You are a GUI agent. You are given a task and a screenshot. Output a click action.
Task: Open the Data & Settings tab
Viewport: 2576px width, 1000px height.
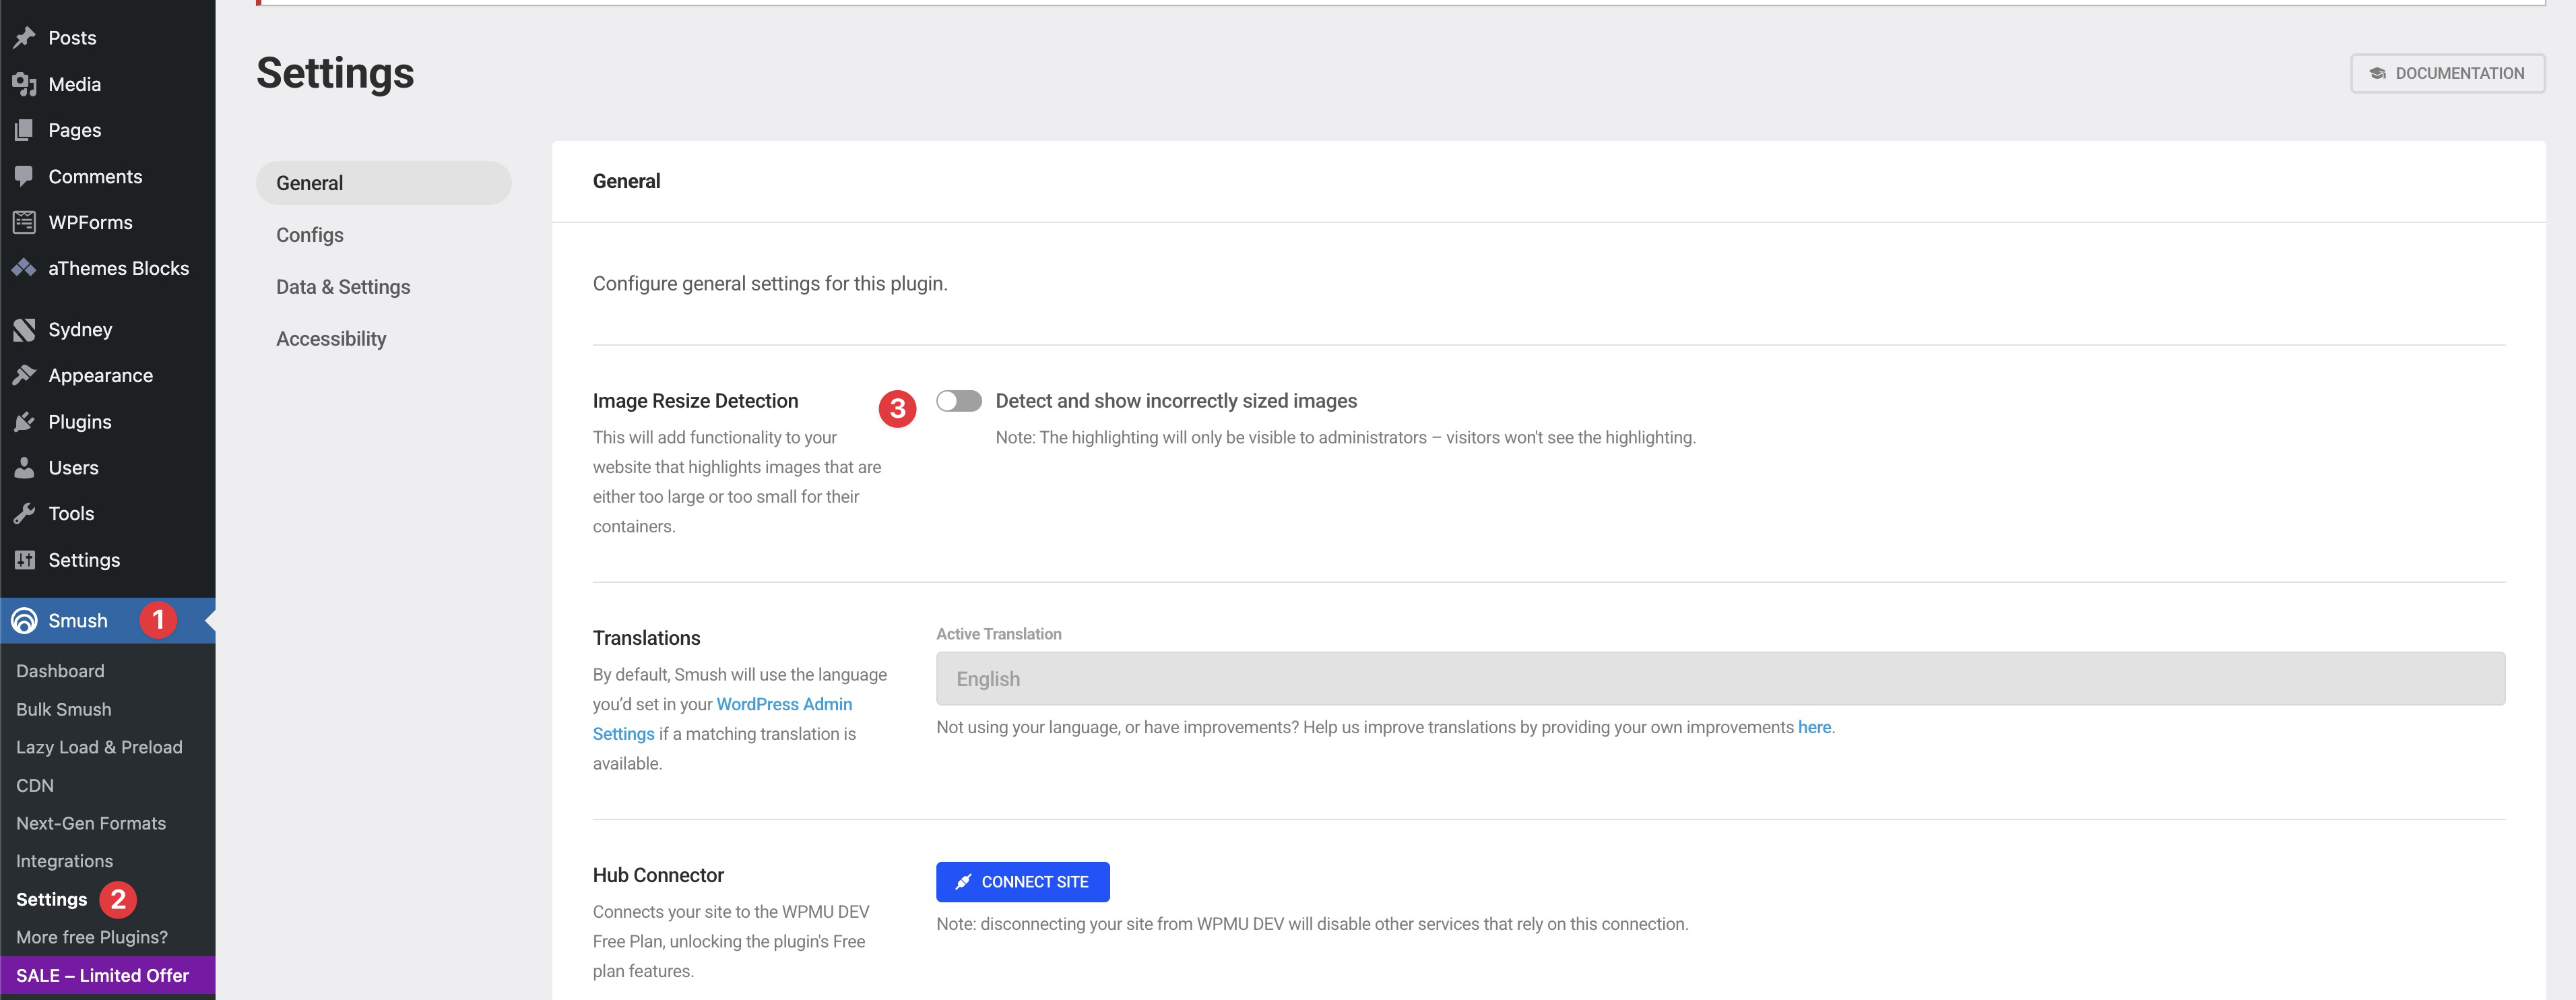pos(343,287)
